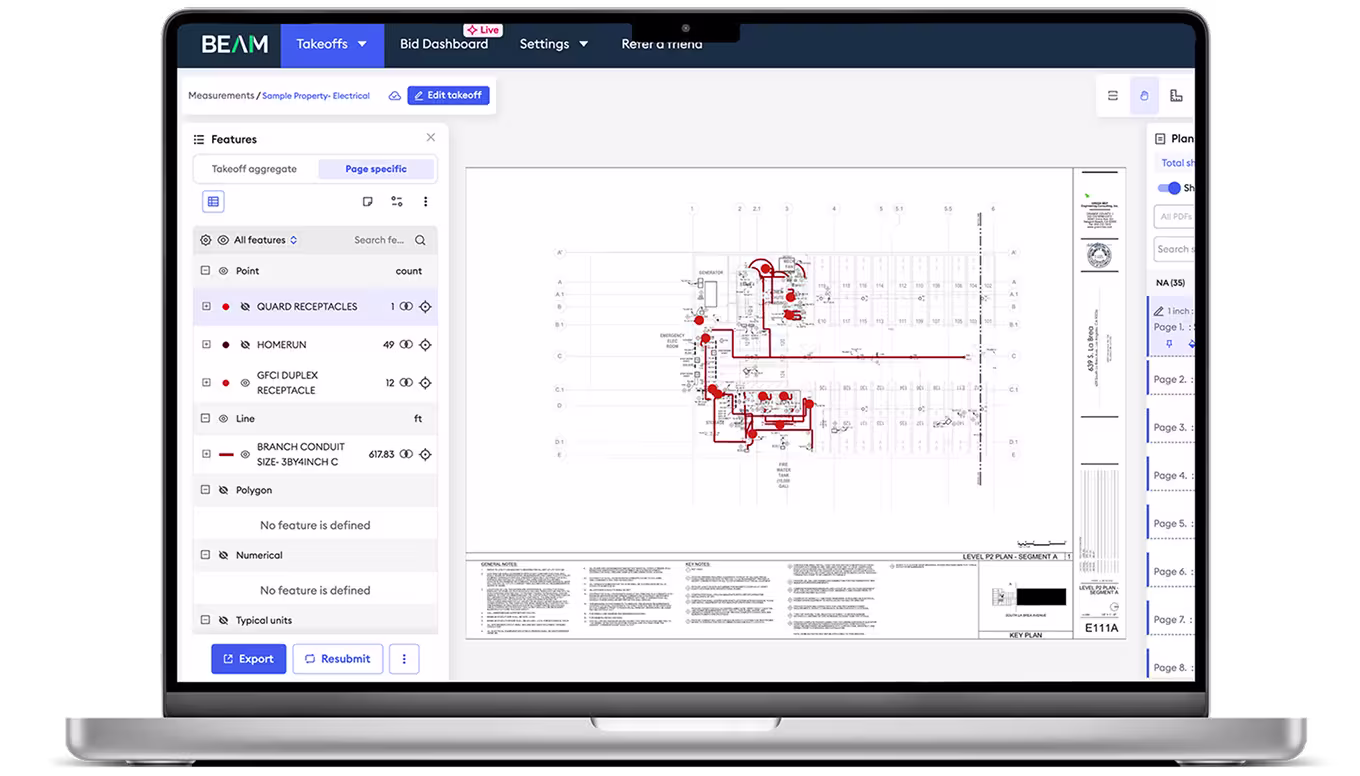1360x776 pixels.
Task: Click the BRANCH CONDUIT red line swatch
Action: point(226,454)
